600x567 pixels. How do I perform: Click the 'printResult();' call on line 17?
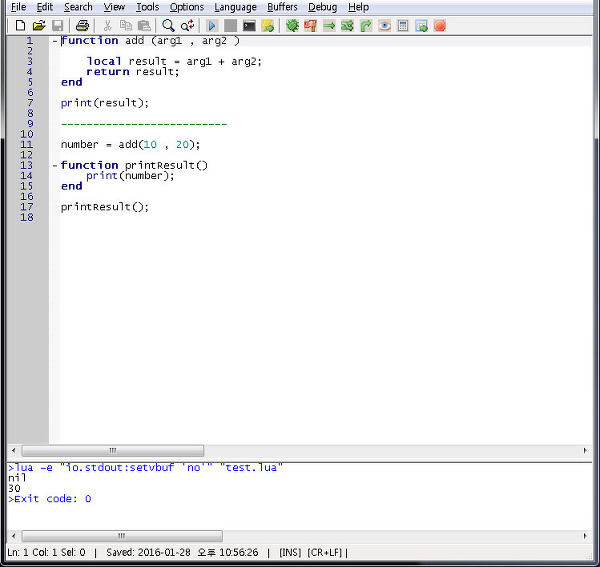104,207
